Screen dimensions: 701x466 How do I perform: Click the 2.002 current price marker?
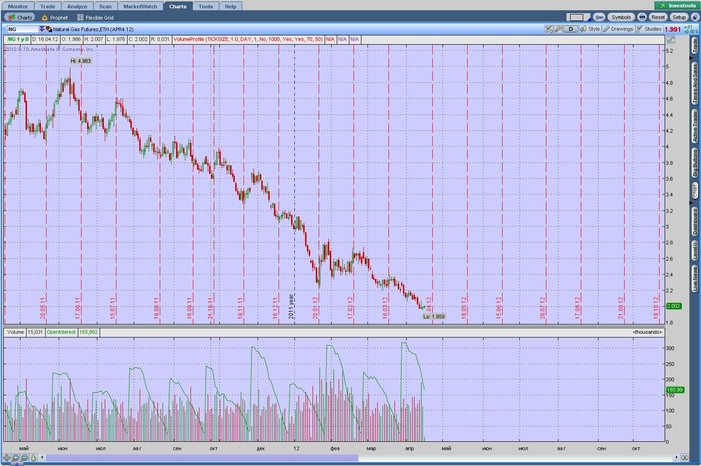click(674, 306)
